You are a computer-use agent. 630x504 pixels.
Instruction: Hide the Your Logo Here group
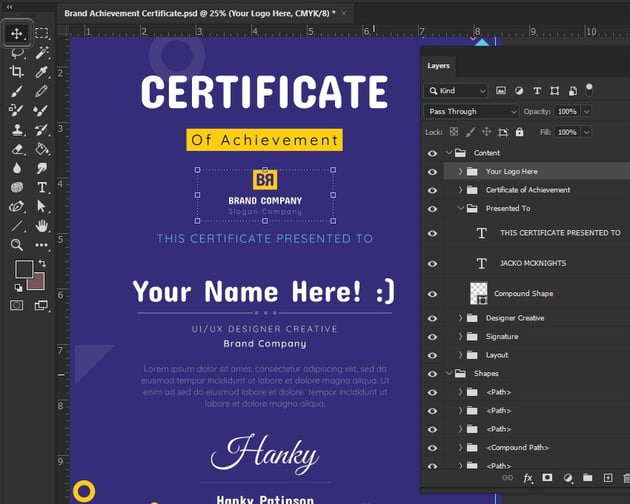click(432, 172)
